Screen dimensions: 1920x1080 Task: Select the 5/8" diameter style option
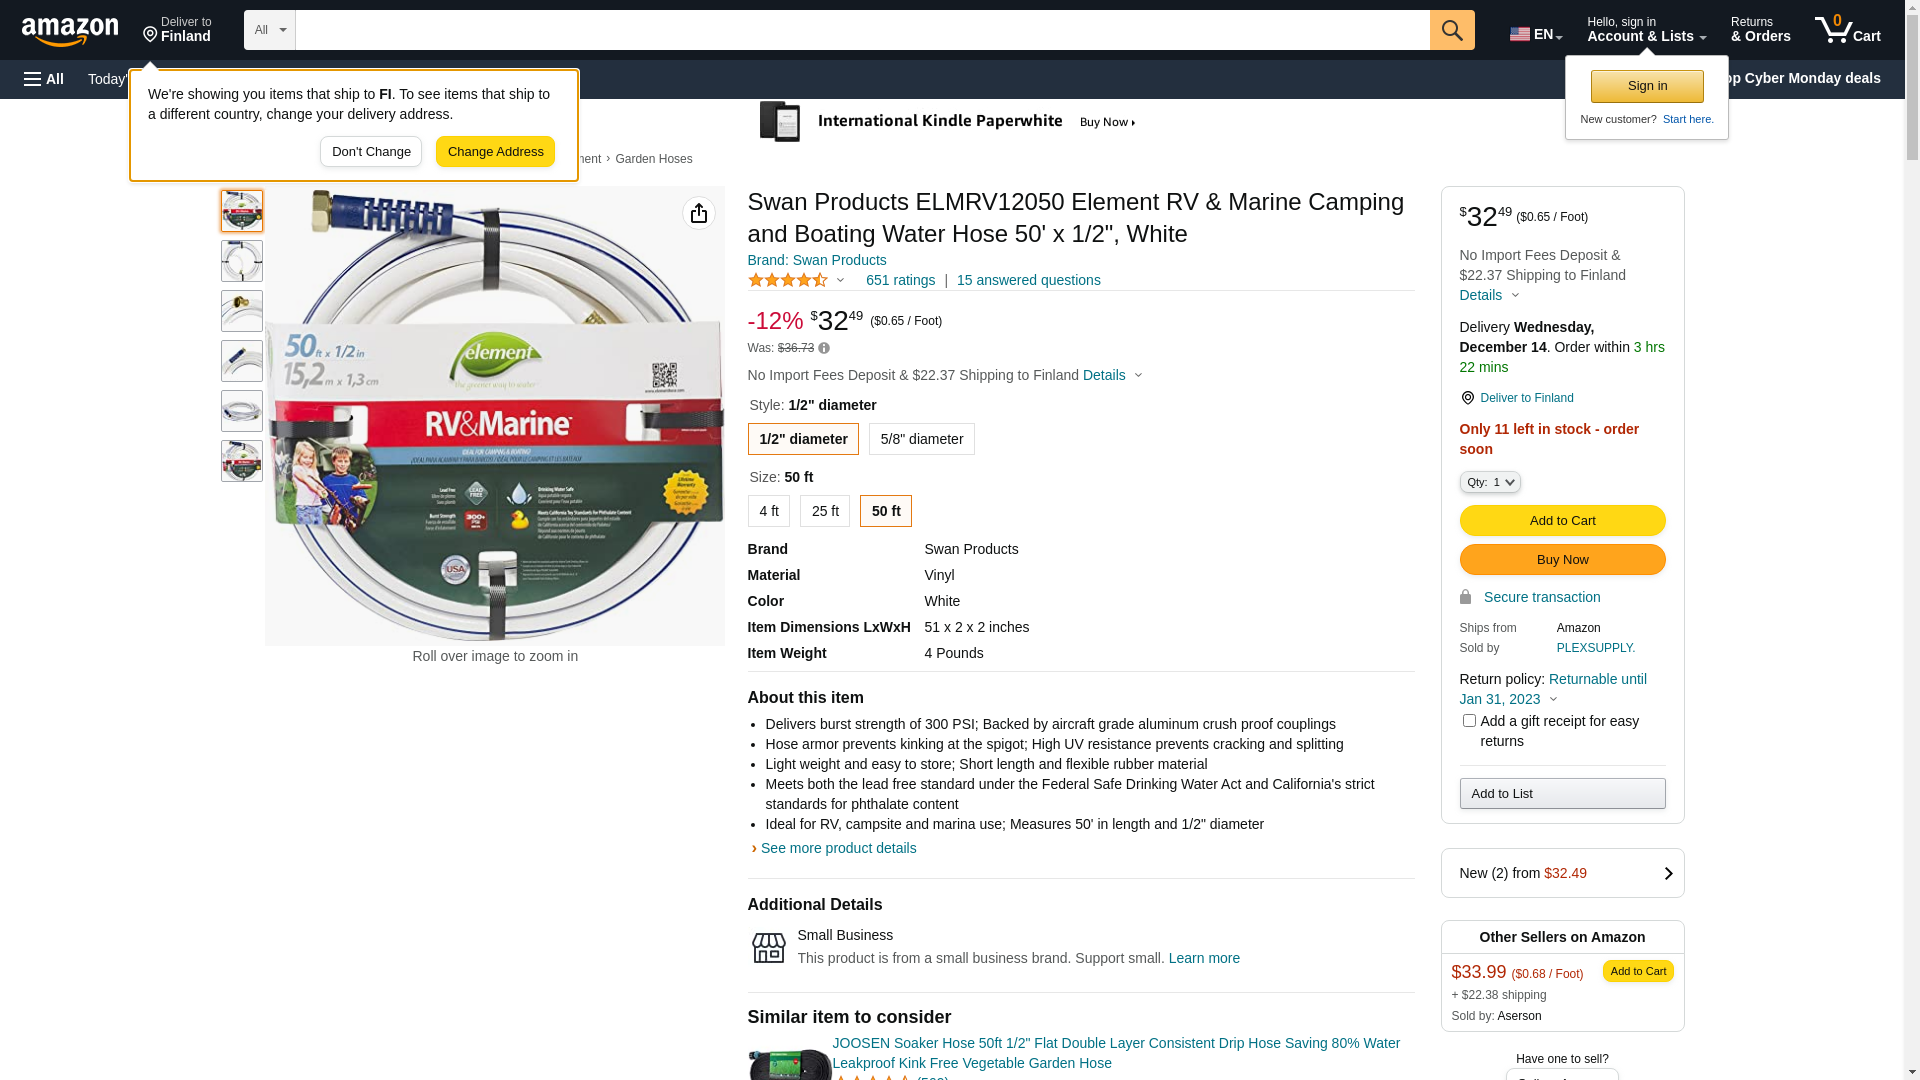coord(921,439)
